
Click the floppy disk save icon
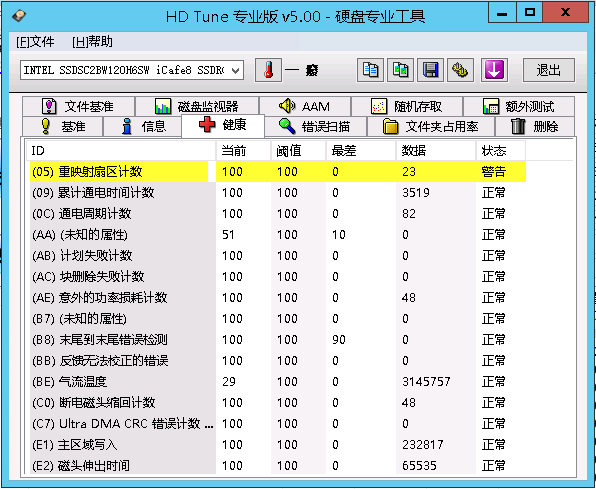[x=430, y=70]
